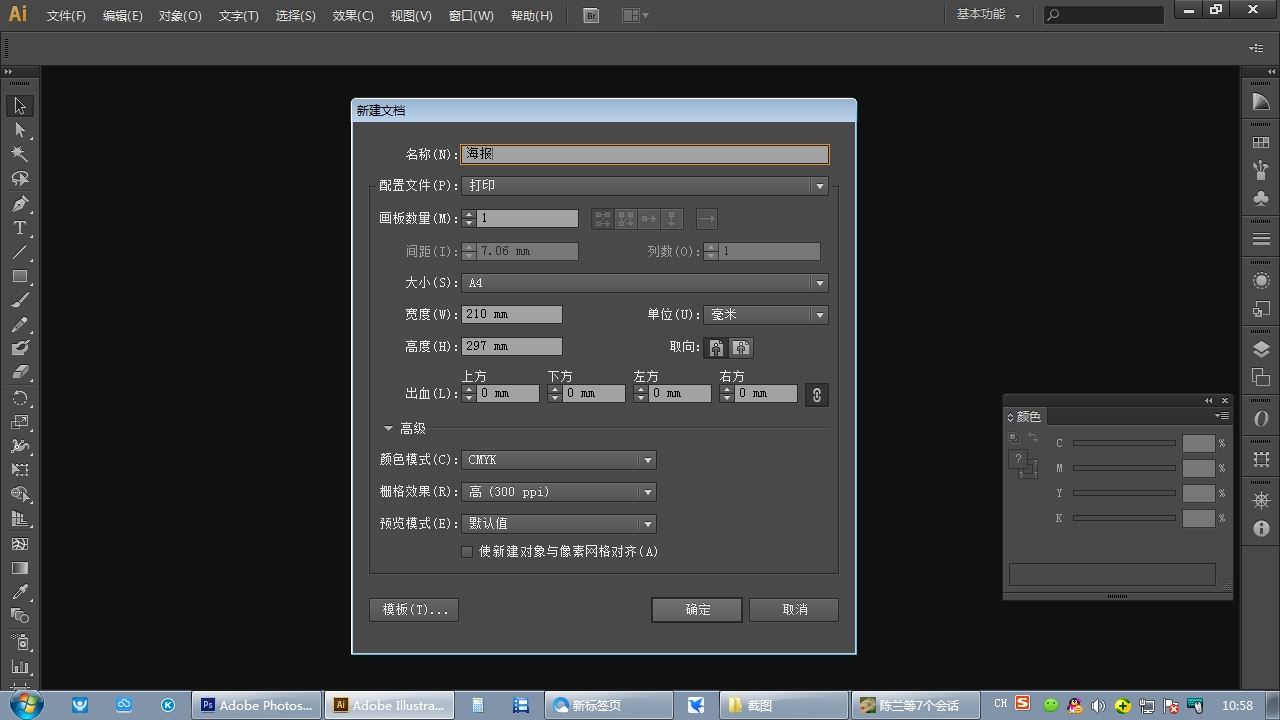This screenshot has width=1280, height=720.
Task: Select the Eyedropper tool
Action: [19, 592]
